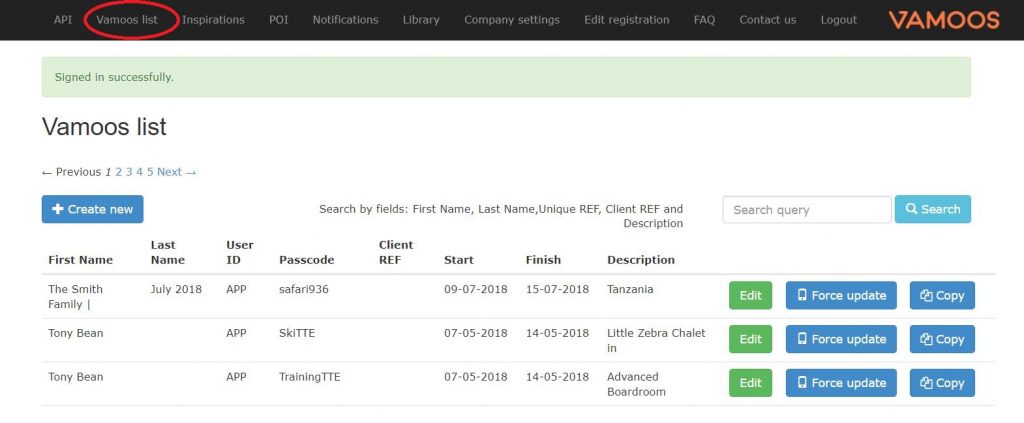1024x423 pixels.
Task: Click The Smith Family name cell
Action: pyautogui.click(x=75, y=296)
